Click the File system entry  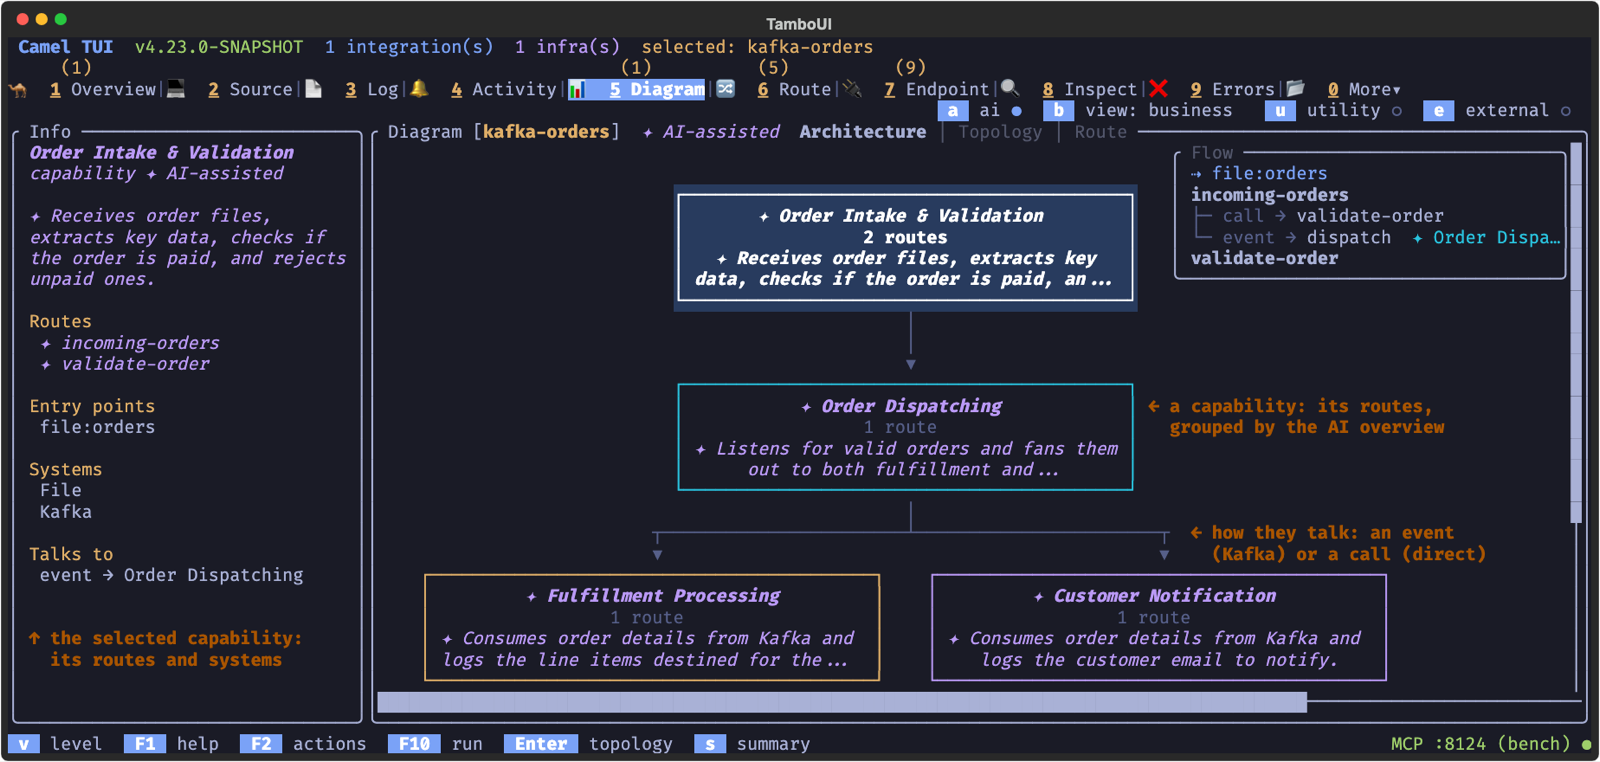tap(61, 490)
